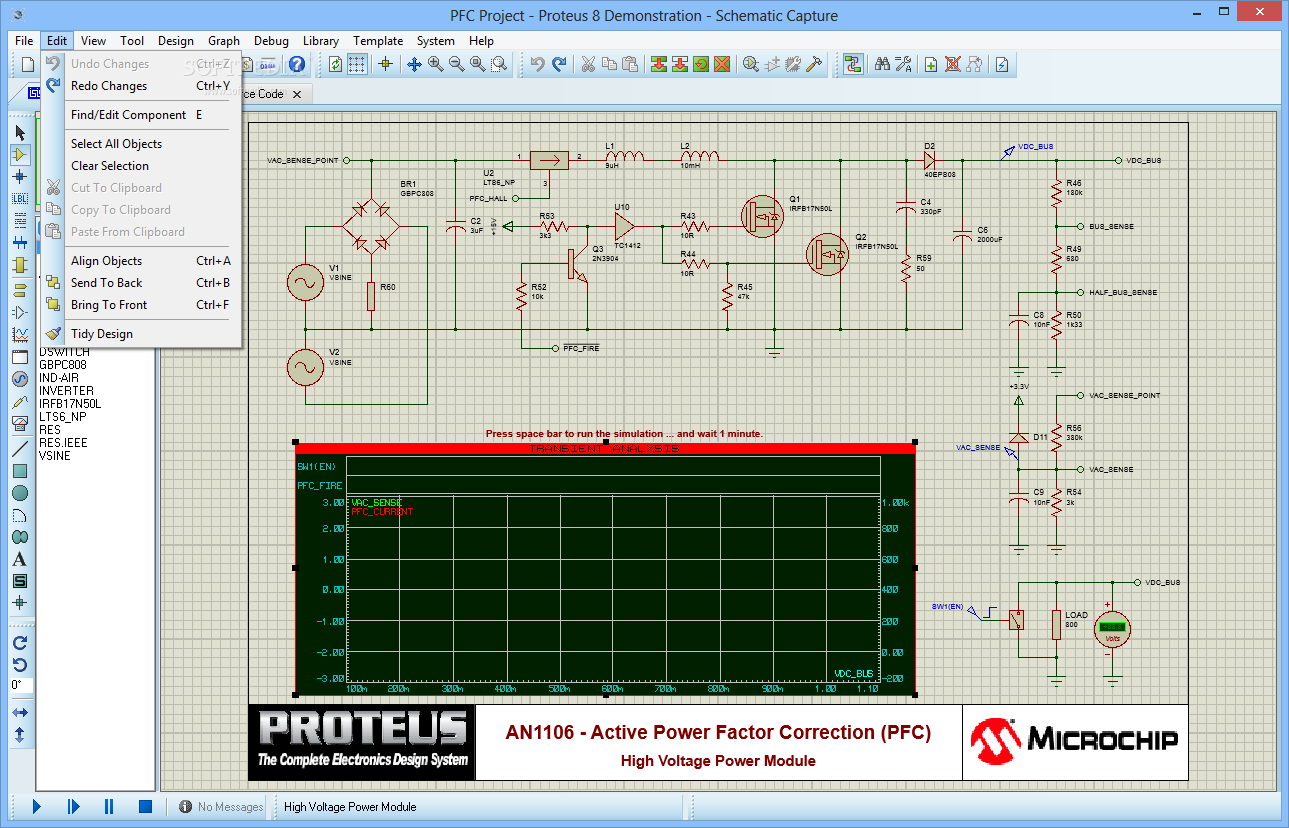The height and width of the screenshot is (828, 1289).
Task: Choose the 2D Graphics Symbols tool
Action: tap(20, 581)
